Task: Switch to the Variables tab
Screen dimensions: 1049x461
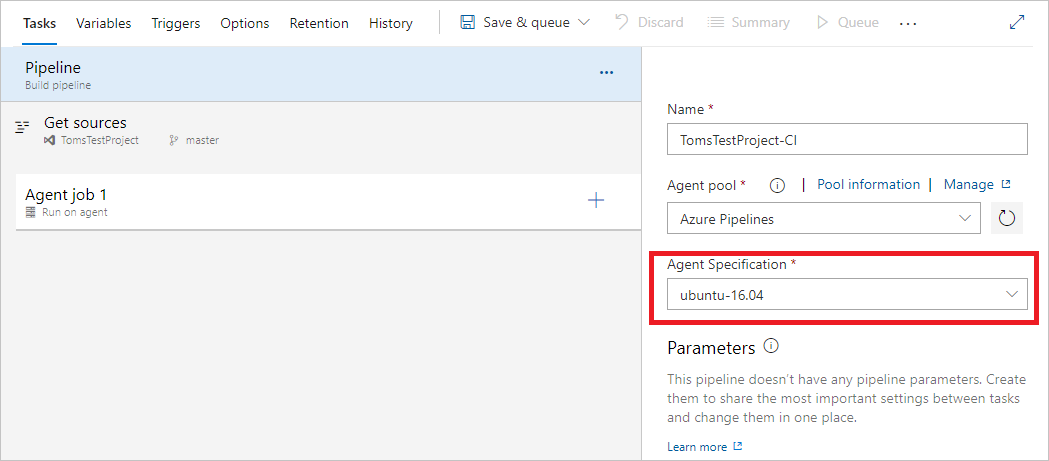Action: [103, 23]
